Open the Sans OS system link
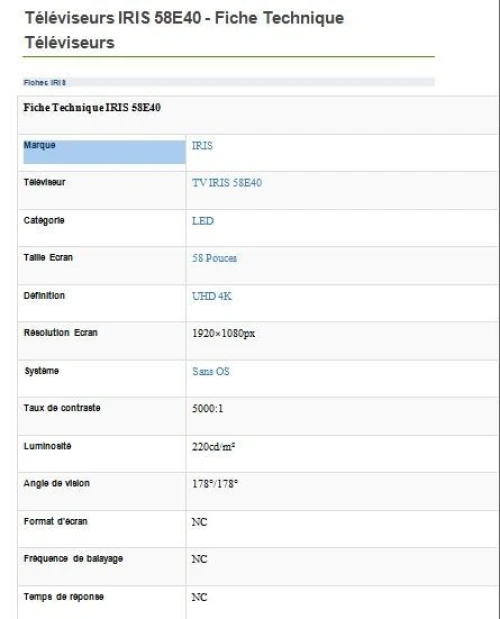Screen dimensions: 500x619 pos(211,371)
